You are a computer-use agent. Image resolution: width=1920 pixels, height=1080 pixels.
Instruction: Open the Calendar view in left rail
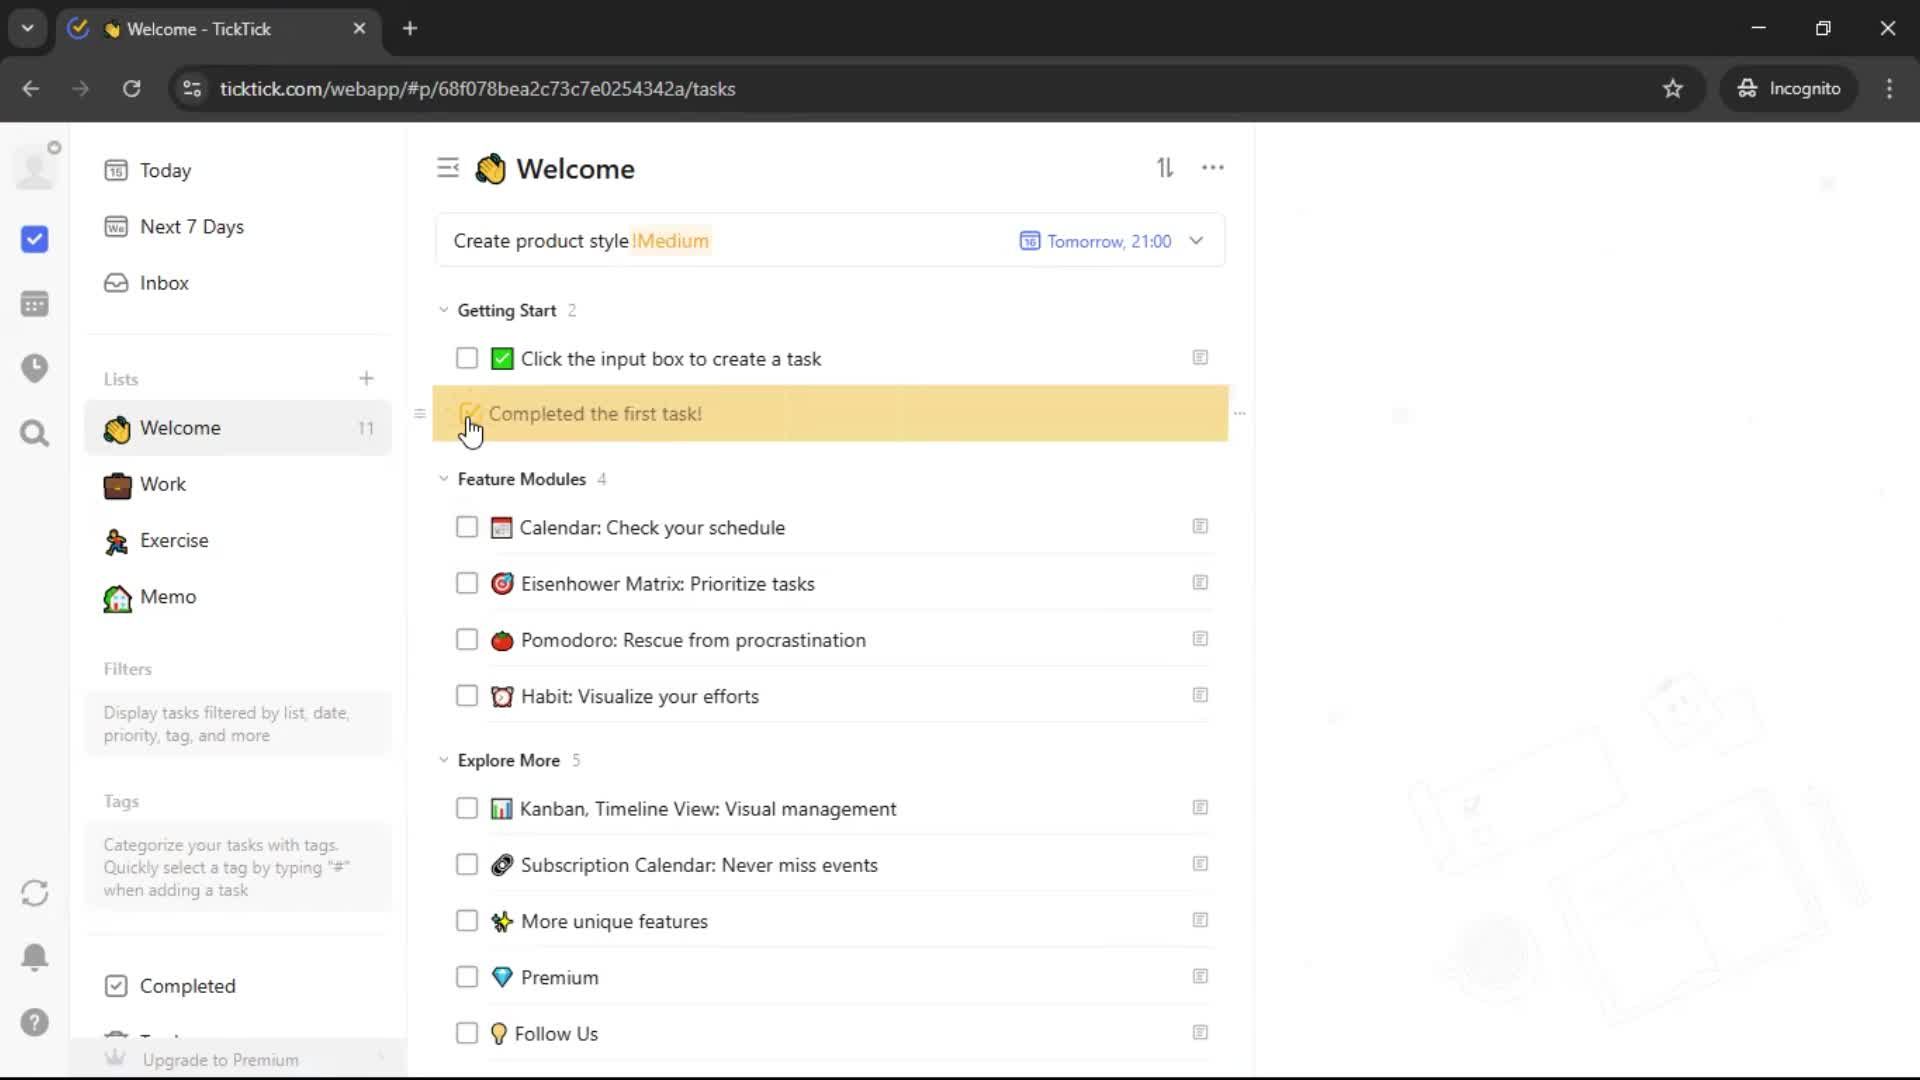point(34,304)
